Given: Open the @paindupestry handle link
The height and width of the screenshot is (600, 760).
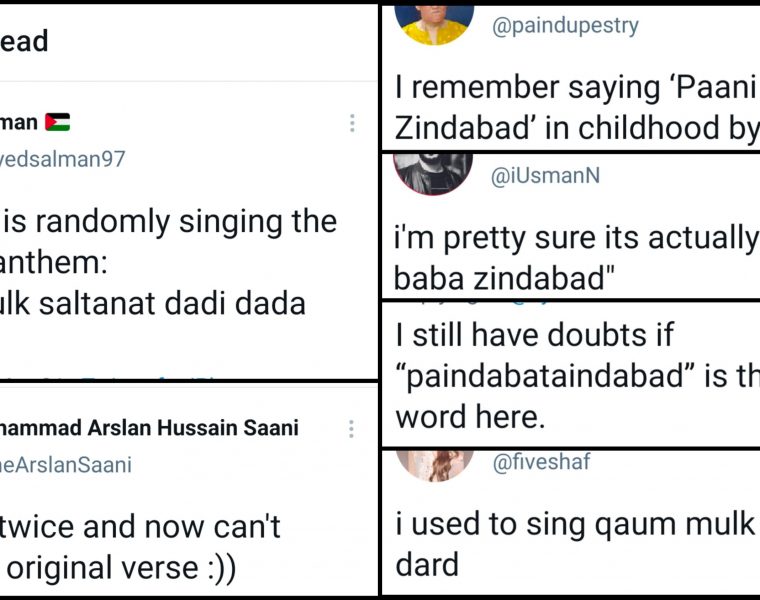Looking at the screenshot, I should (565, 26).
